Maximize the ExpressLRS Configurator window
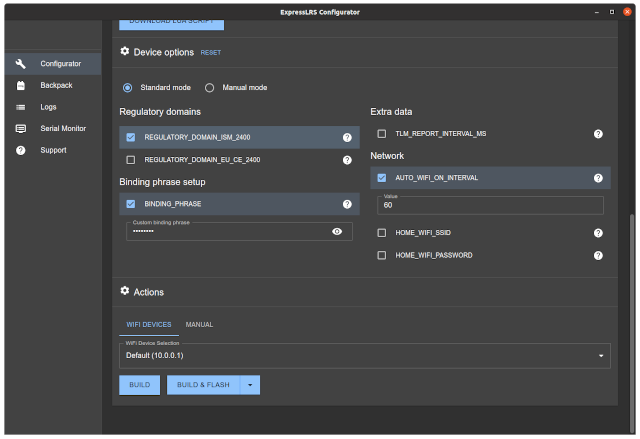The image size is (640, 439). 612,12
